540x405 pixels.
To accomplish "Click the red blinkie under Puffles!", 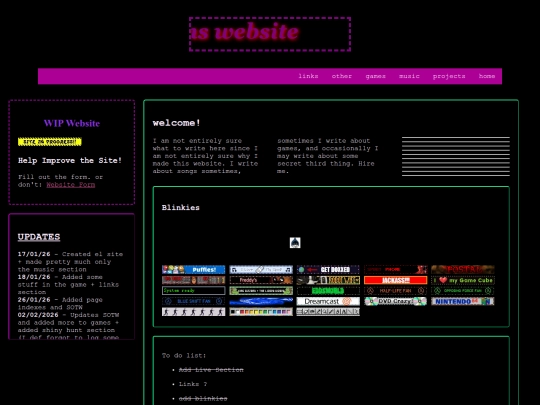I will point(194,280).
